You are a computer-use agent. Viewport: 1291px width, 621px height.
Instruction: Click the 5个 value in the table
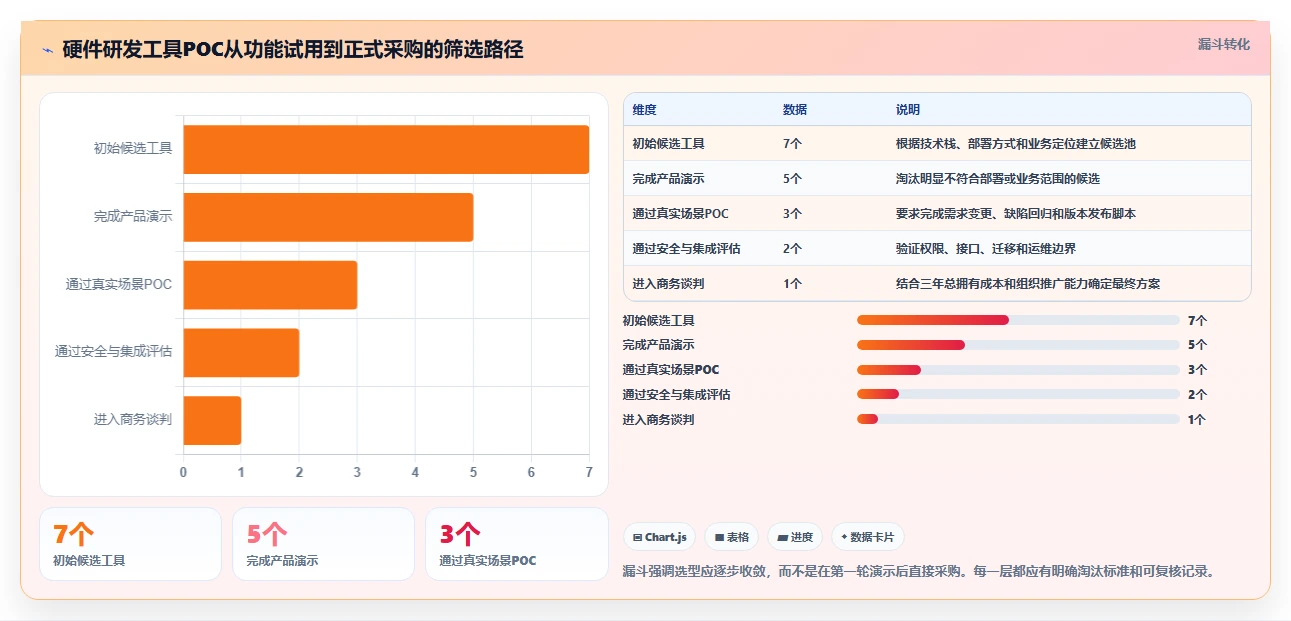793,179
